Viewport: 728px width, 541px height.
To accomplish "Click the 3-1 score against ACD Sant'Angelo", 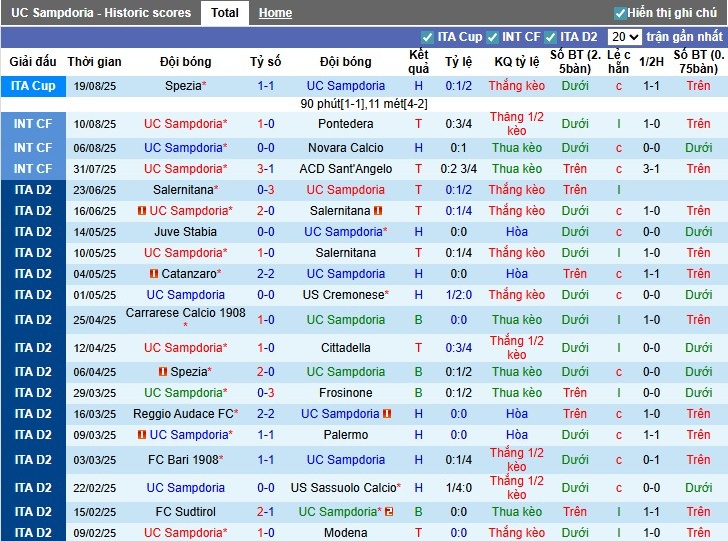I will point(266,169).
